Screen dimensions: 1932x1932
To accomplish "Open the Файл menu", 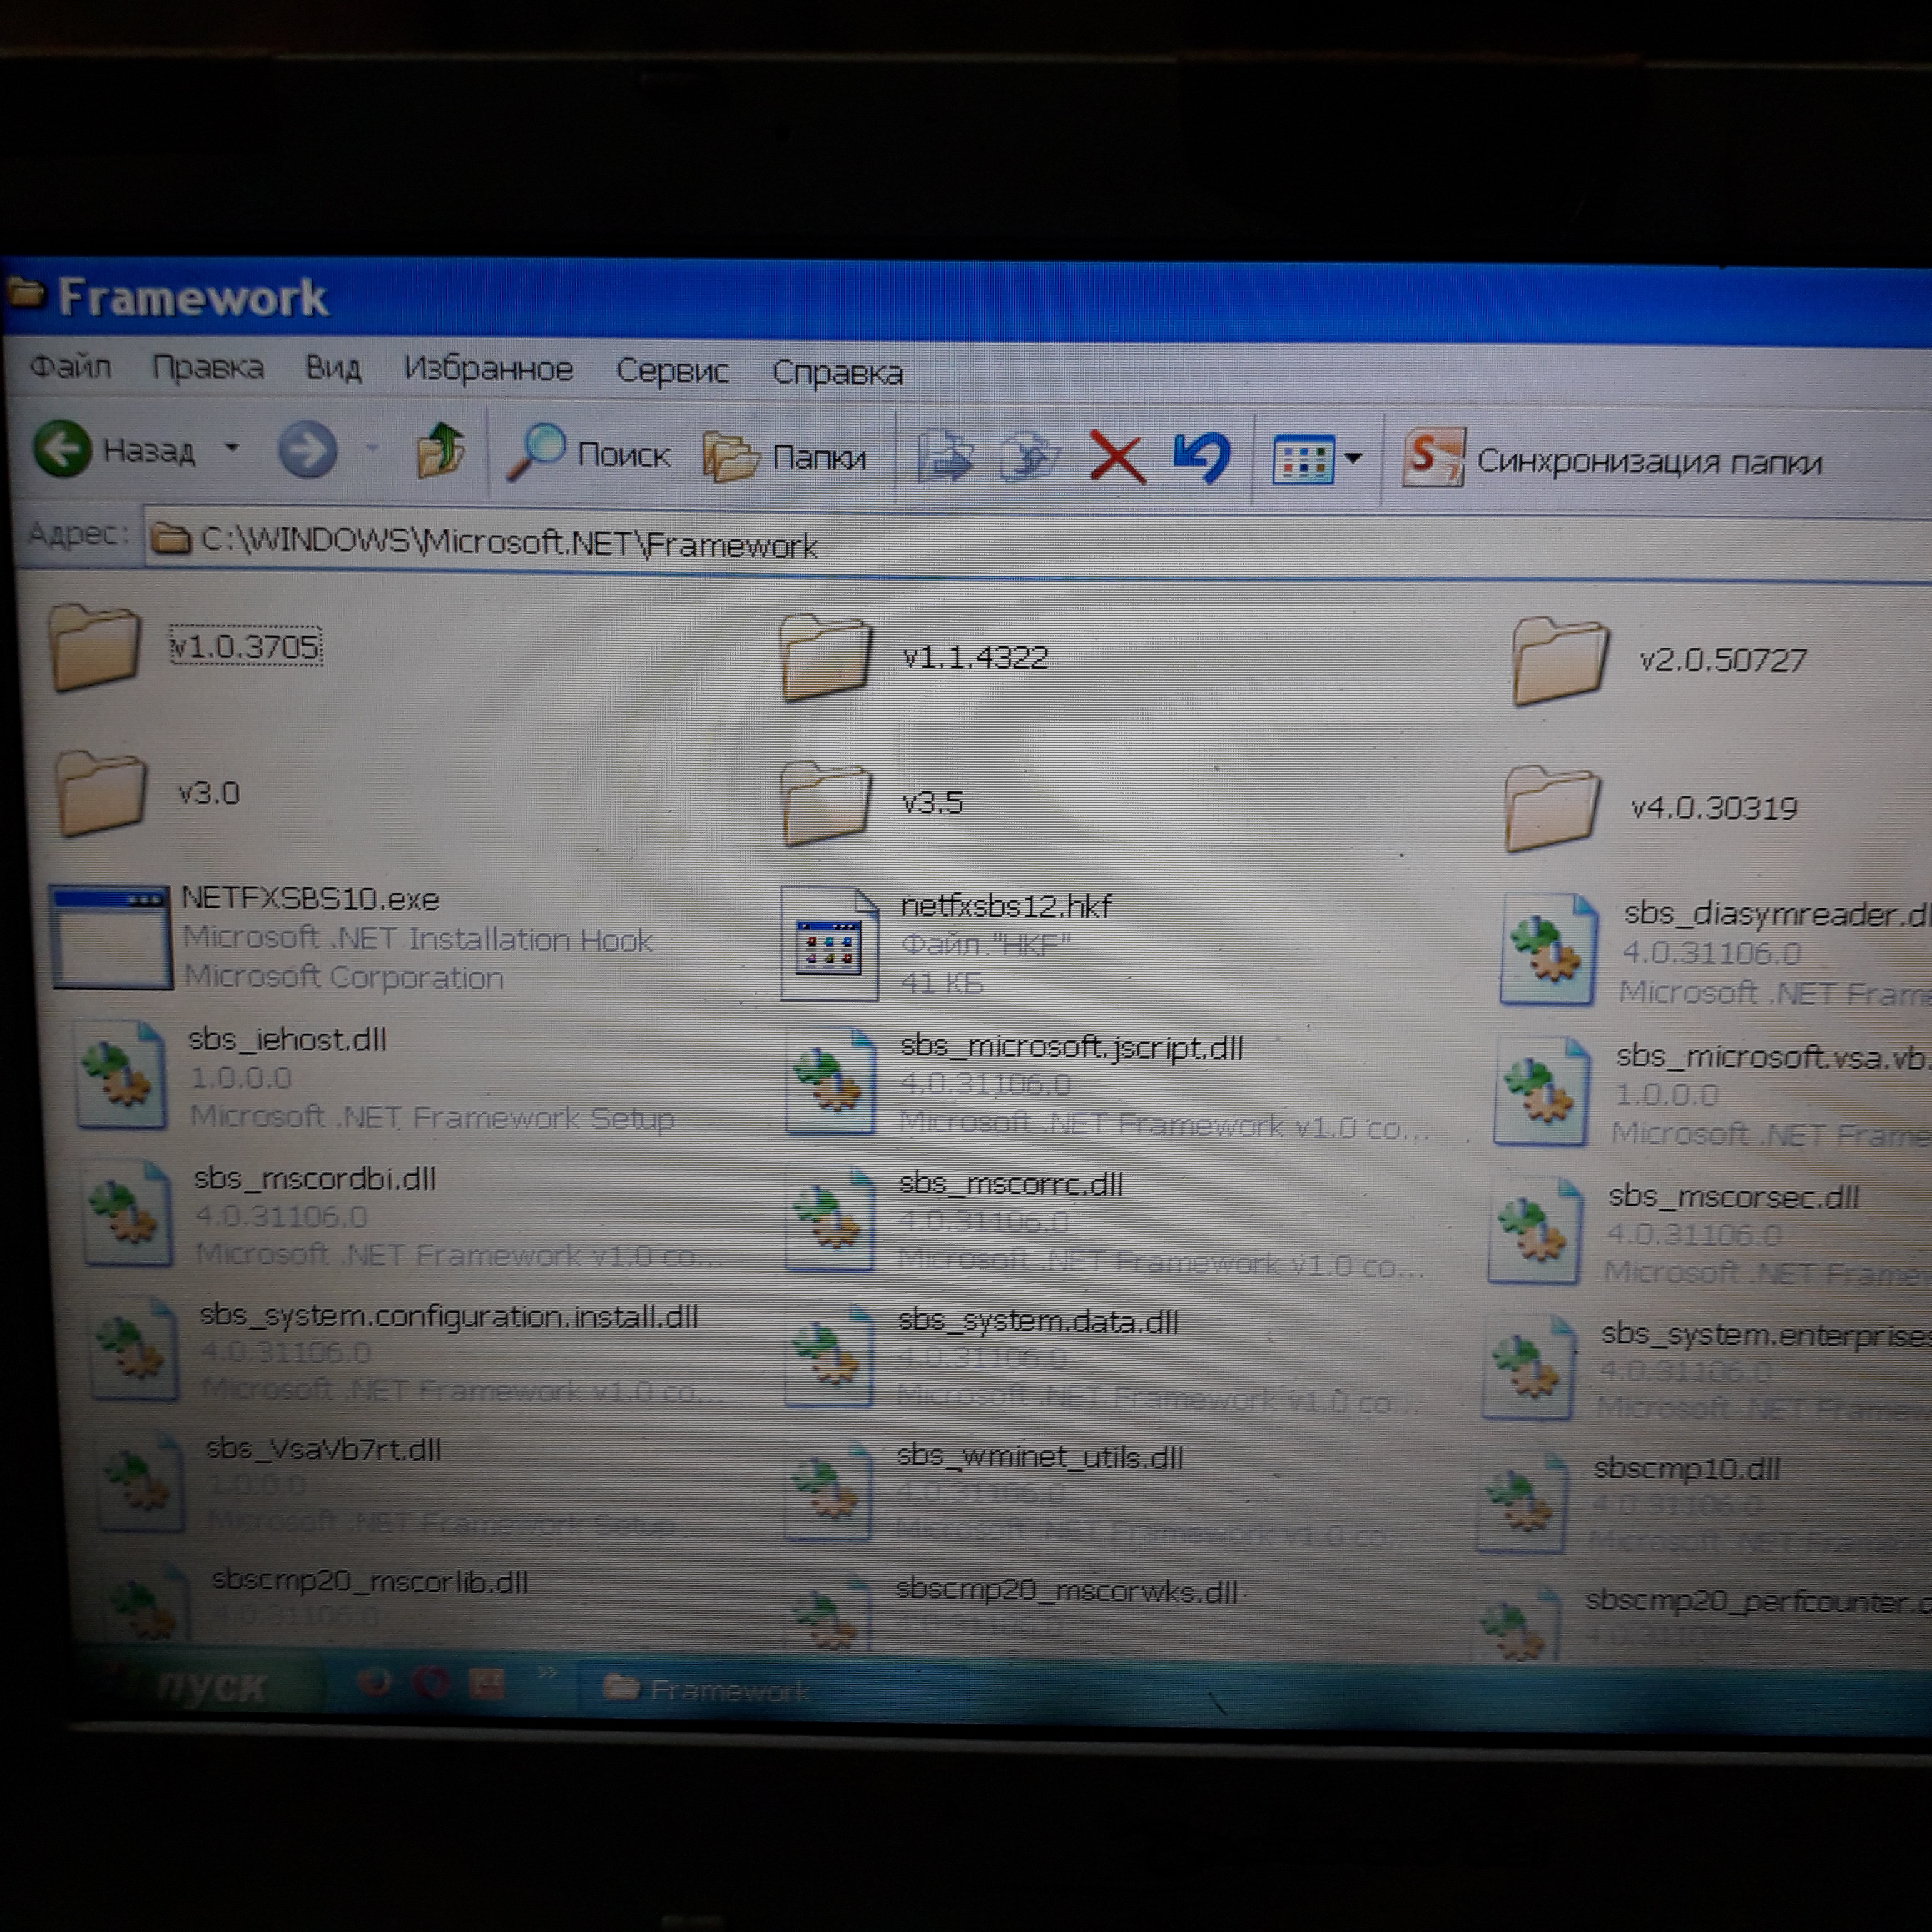I will 70,366.
